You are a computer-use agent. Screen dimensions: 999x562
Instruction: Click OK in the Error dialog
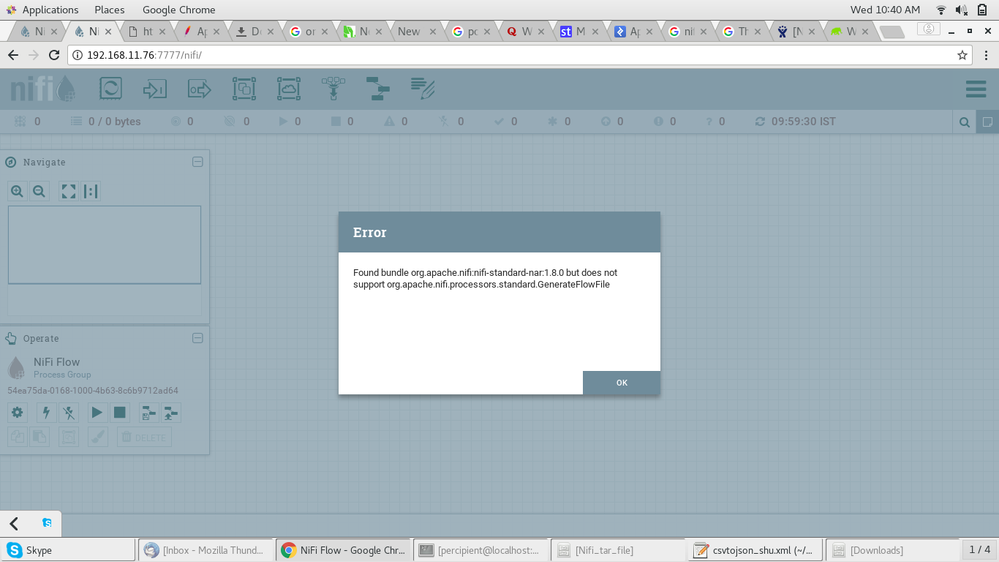click(x=621, y=382)
